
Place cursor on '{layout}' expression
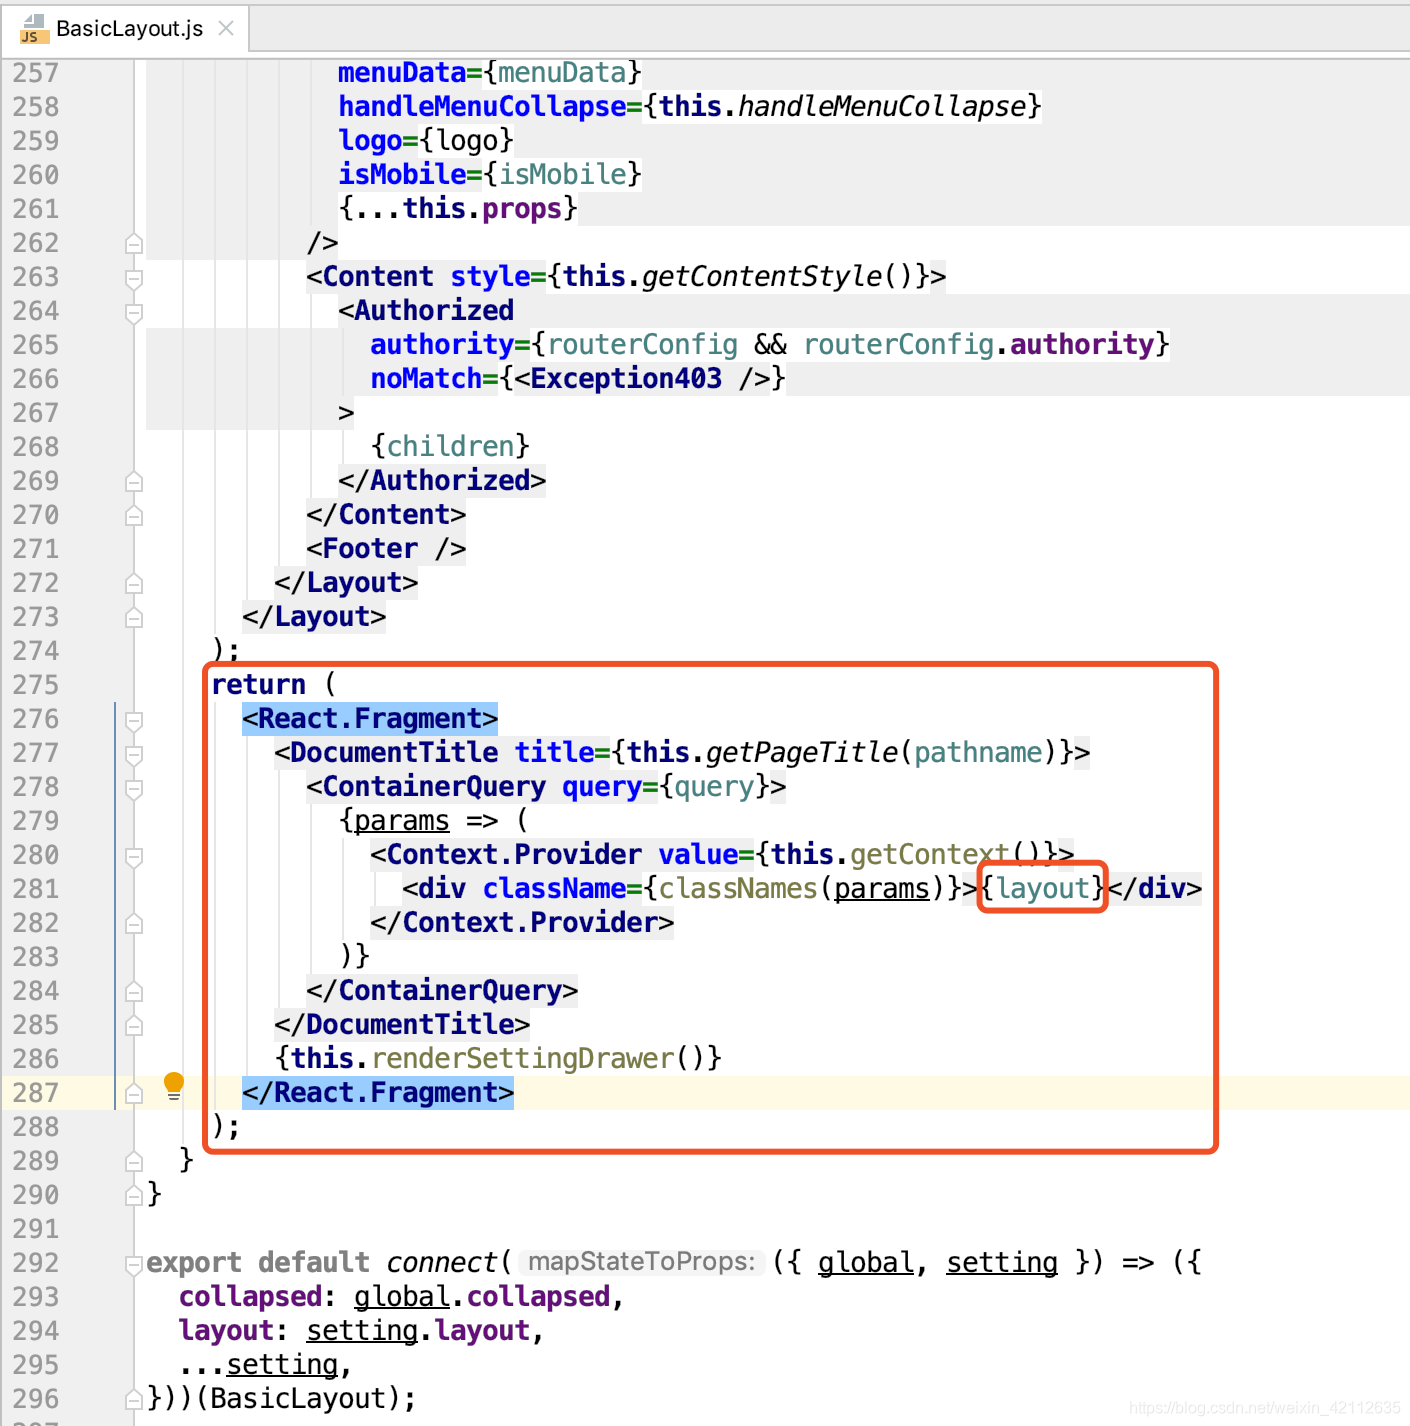pyautogui.click(x=1042, y=888)
